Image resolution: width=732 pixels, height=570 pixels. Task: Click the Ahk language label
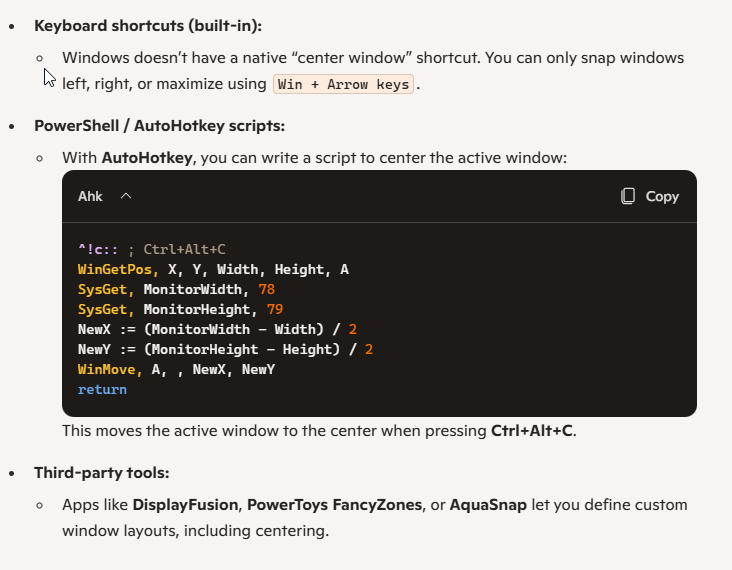90,196
